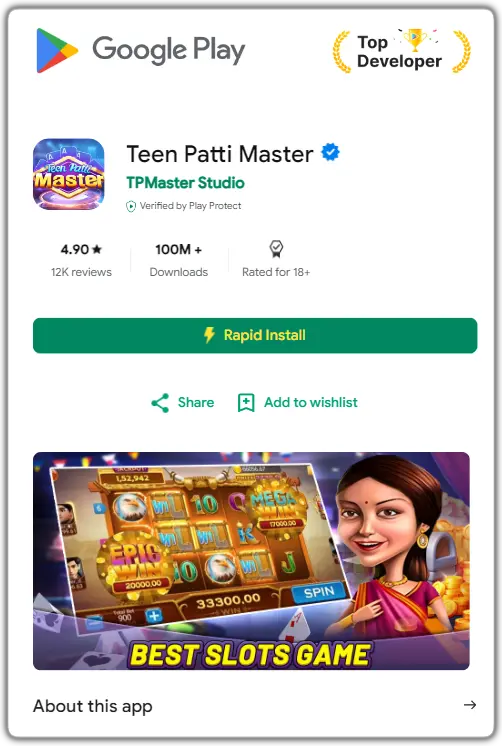The image size is (502, 746).
Task: Click the lightning bolt on Rapid Install
Action: tap(209, 335)
